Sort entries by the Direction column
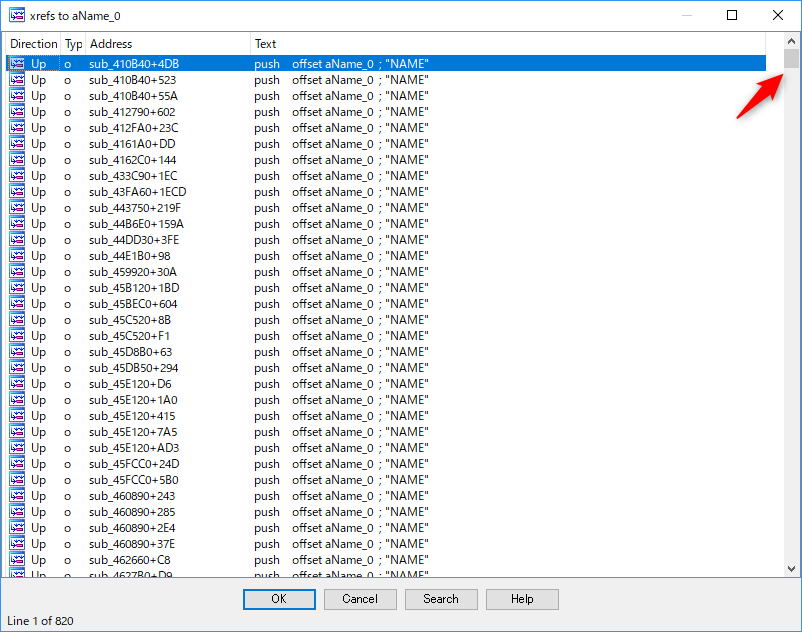The width and height of the screenshot is (802, 632). [x=33, y=43]
